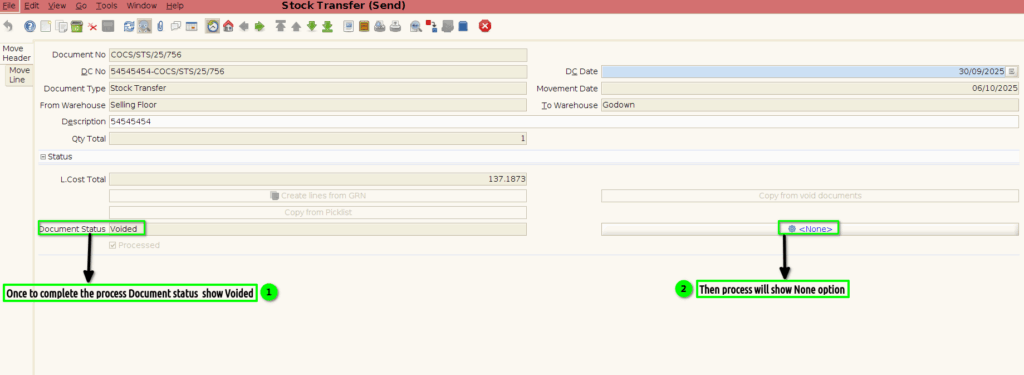Open Report using the document page icon
The width and height of the screenshot is (1024, 375).
[348, 27]
